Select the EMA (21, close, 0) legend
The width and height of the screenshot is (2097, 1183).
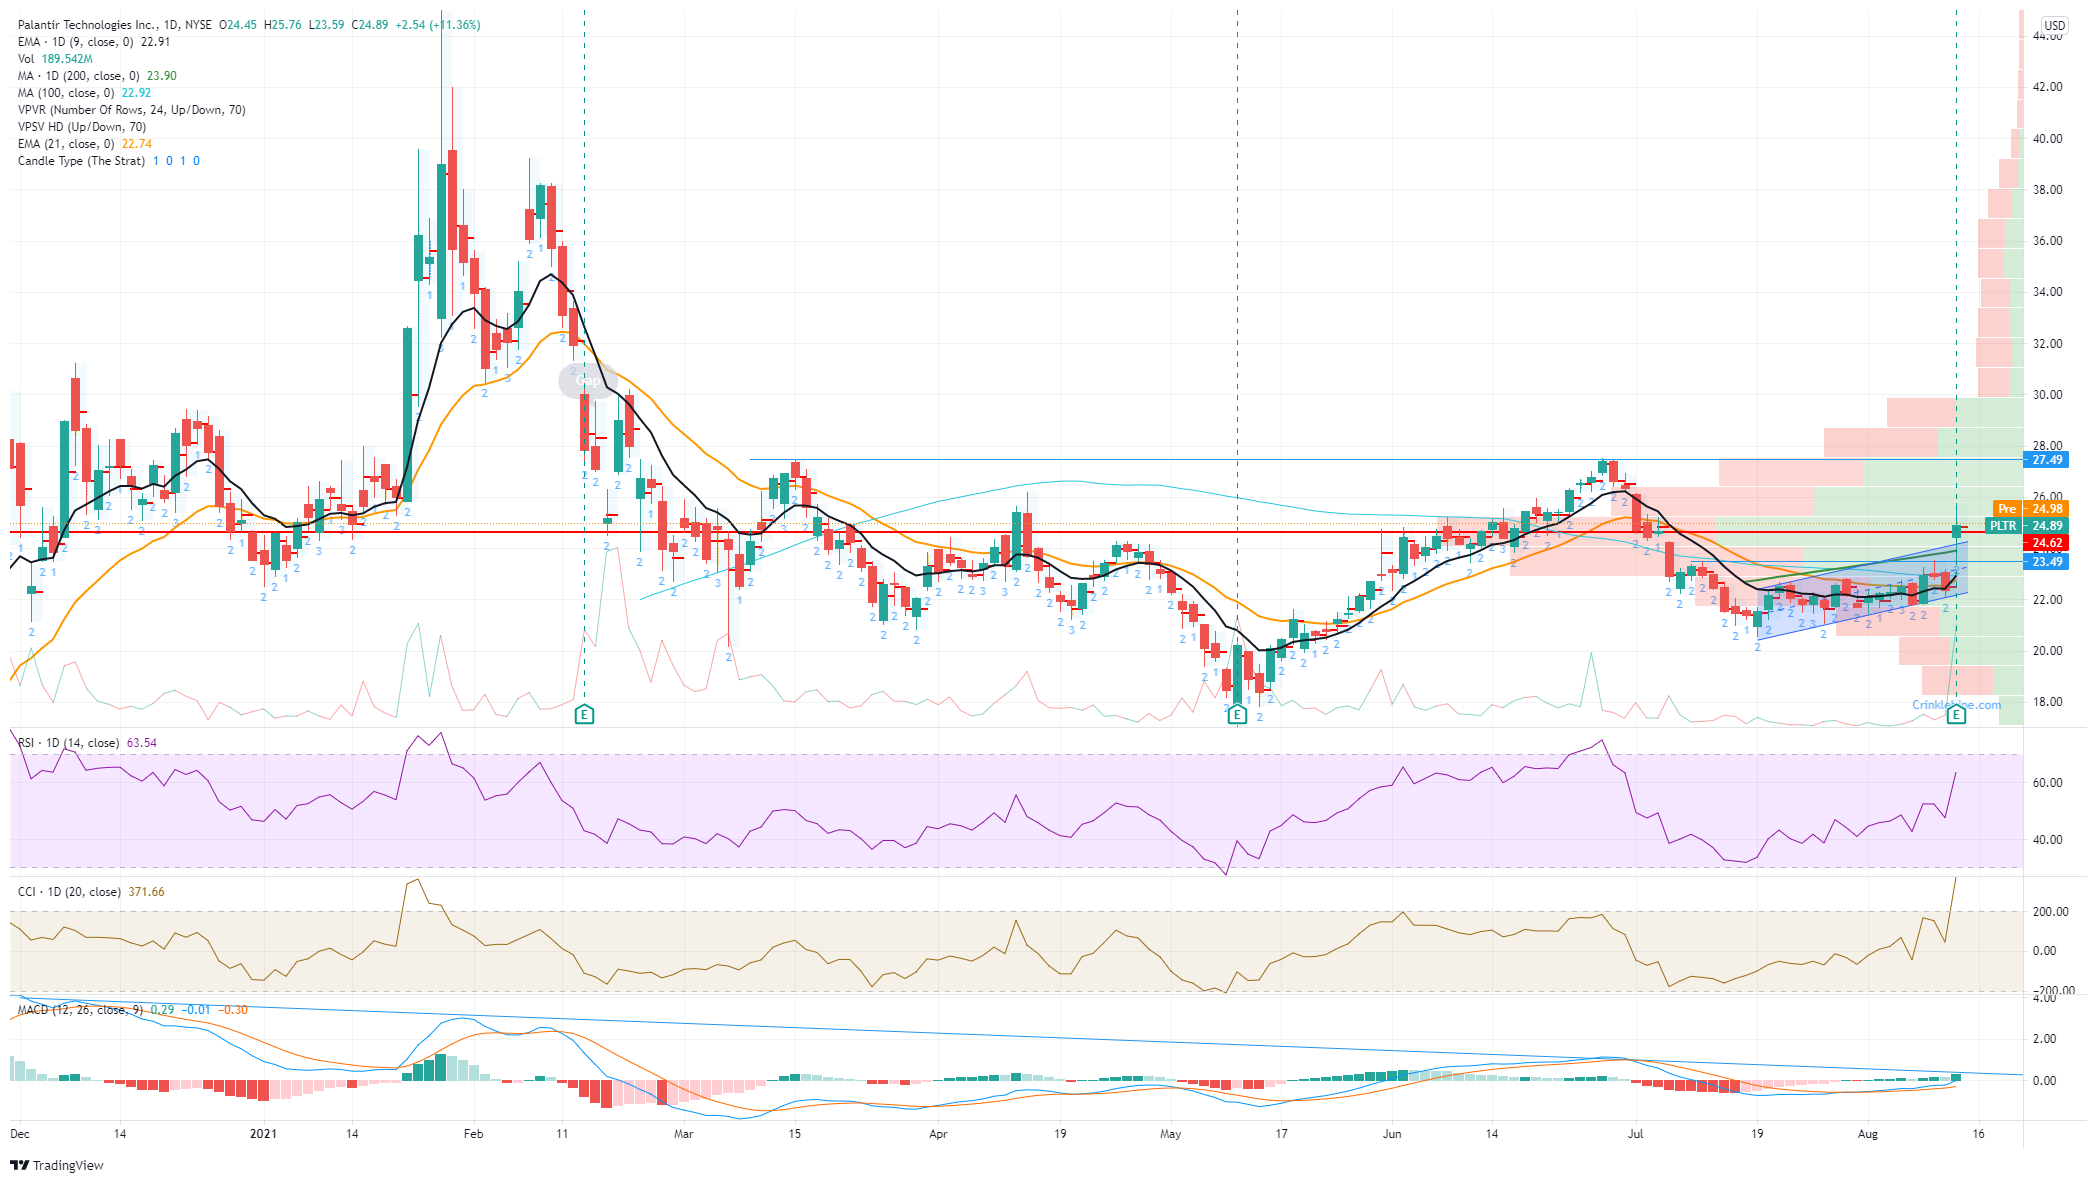coord(85,144)
